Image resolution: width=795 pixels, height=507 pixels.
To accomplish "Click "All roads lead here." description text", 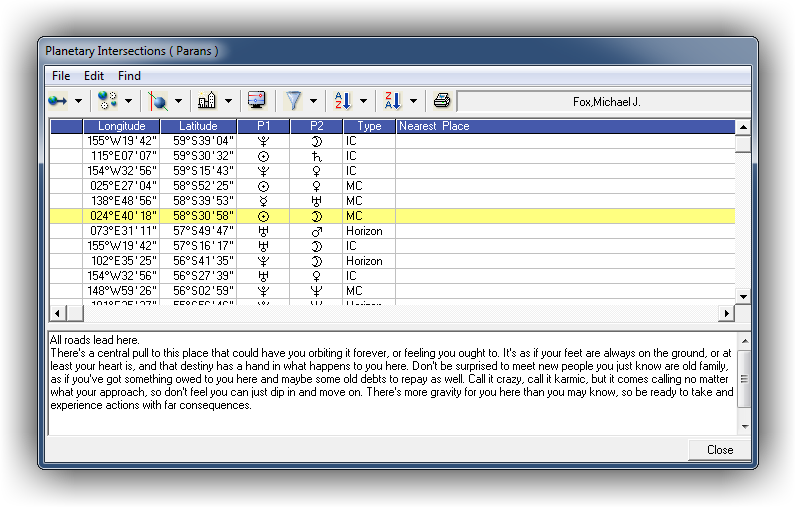I will coord(95,340).
